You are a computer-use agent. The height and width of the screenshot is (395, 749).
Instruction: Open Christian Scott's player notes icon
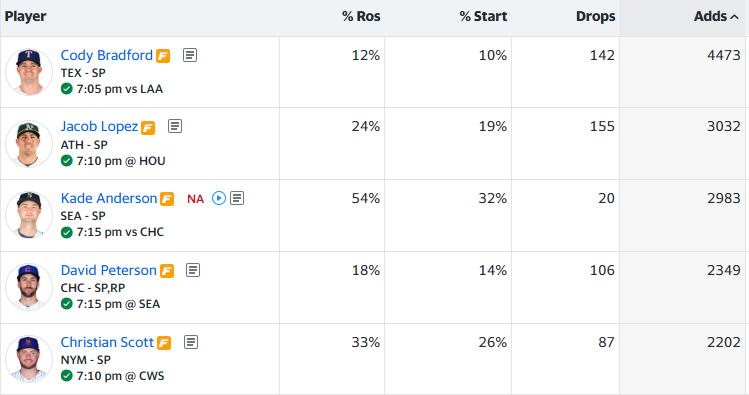(191, 342)
